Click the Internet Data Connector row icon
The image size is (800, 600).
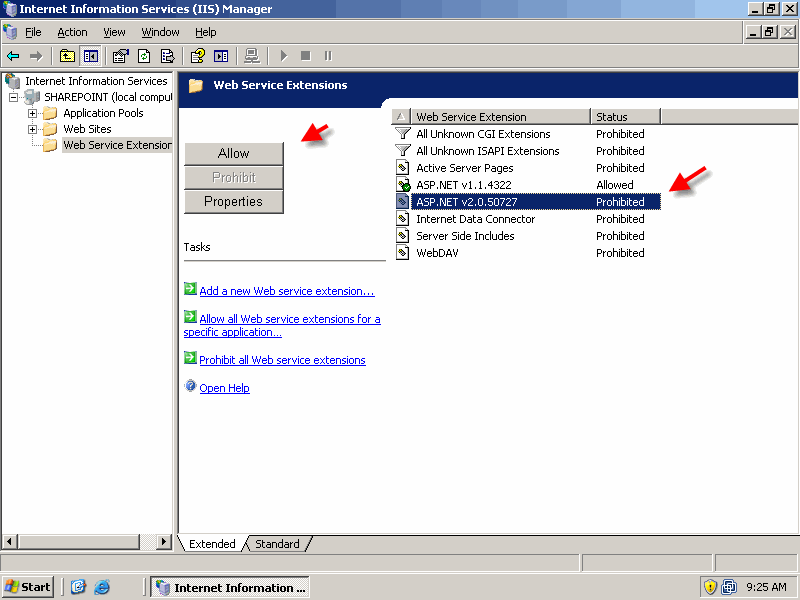403,219
